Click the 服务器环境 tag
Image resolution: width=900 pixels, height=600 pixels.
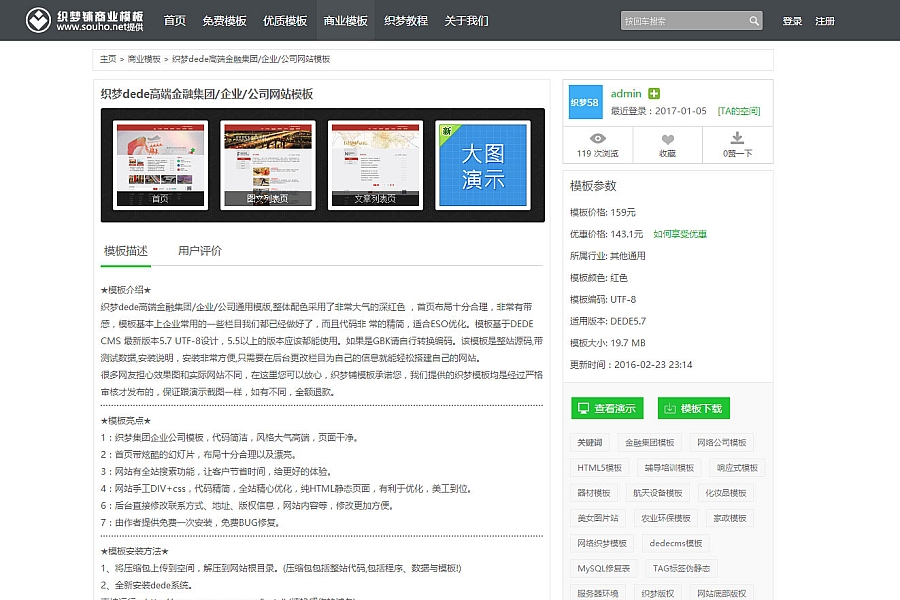click(x=598, y=594)
